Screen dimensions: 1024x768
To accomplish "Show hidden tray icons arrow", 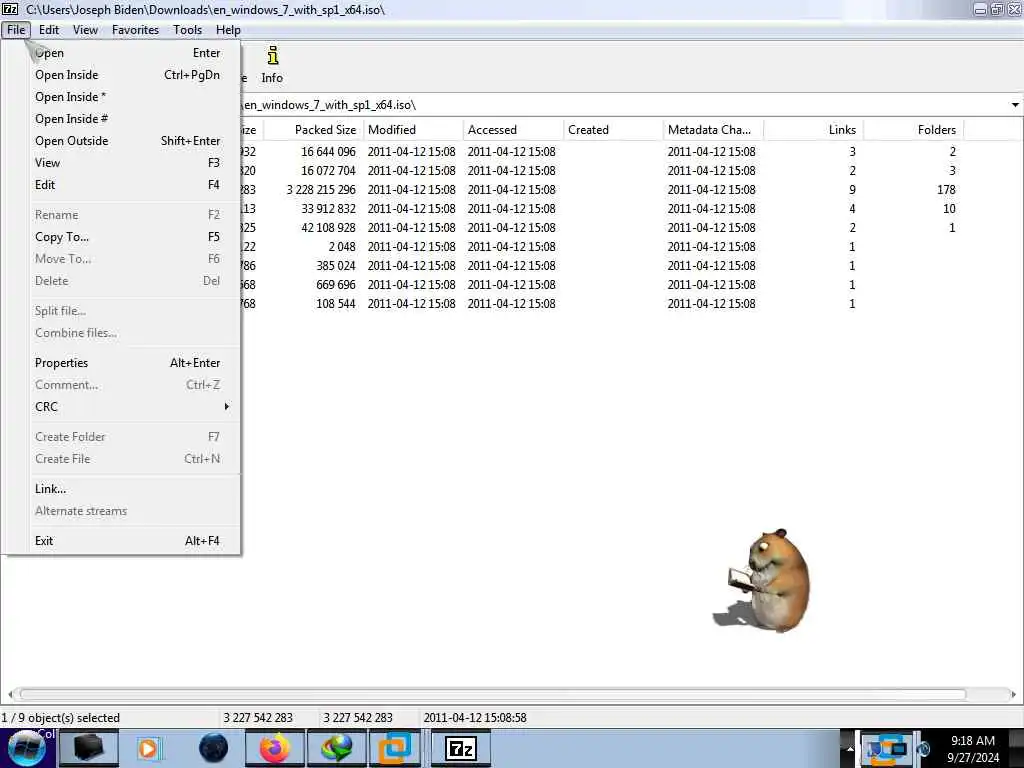I will click(x=850, y=748).
